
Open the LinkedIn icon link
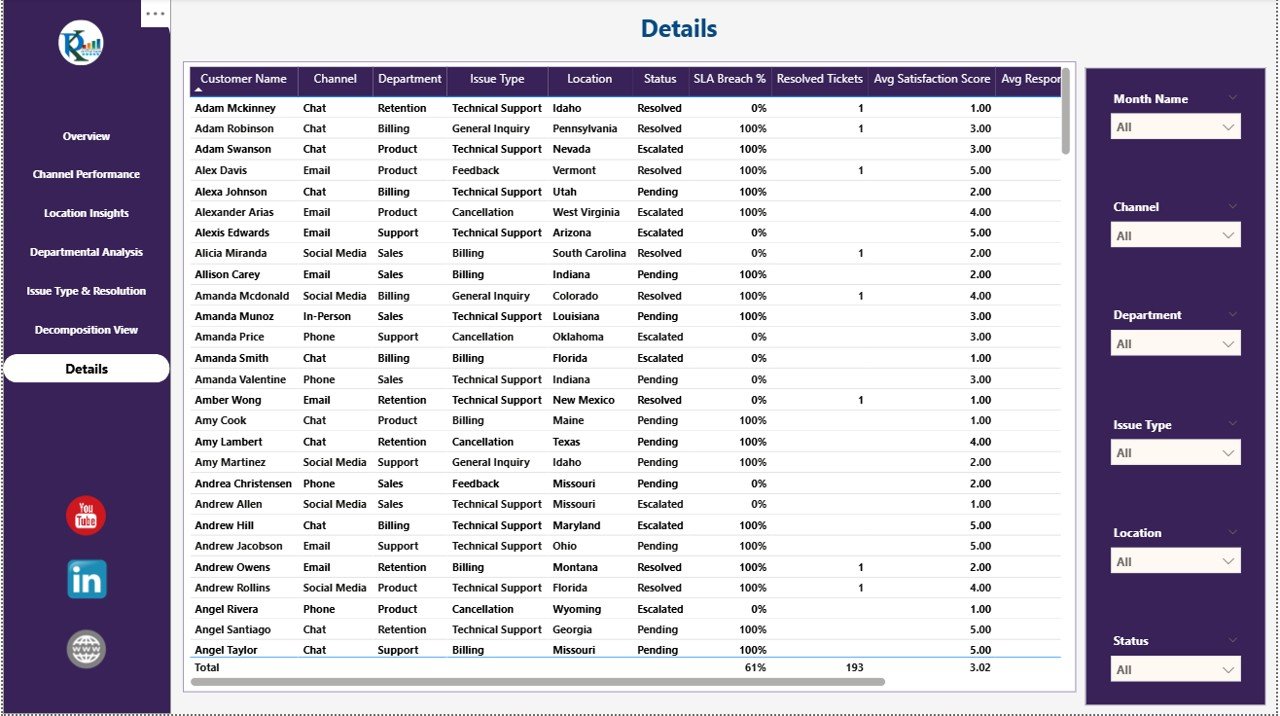tap(87, 580)
